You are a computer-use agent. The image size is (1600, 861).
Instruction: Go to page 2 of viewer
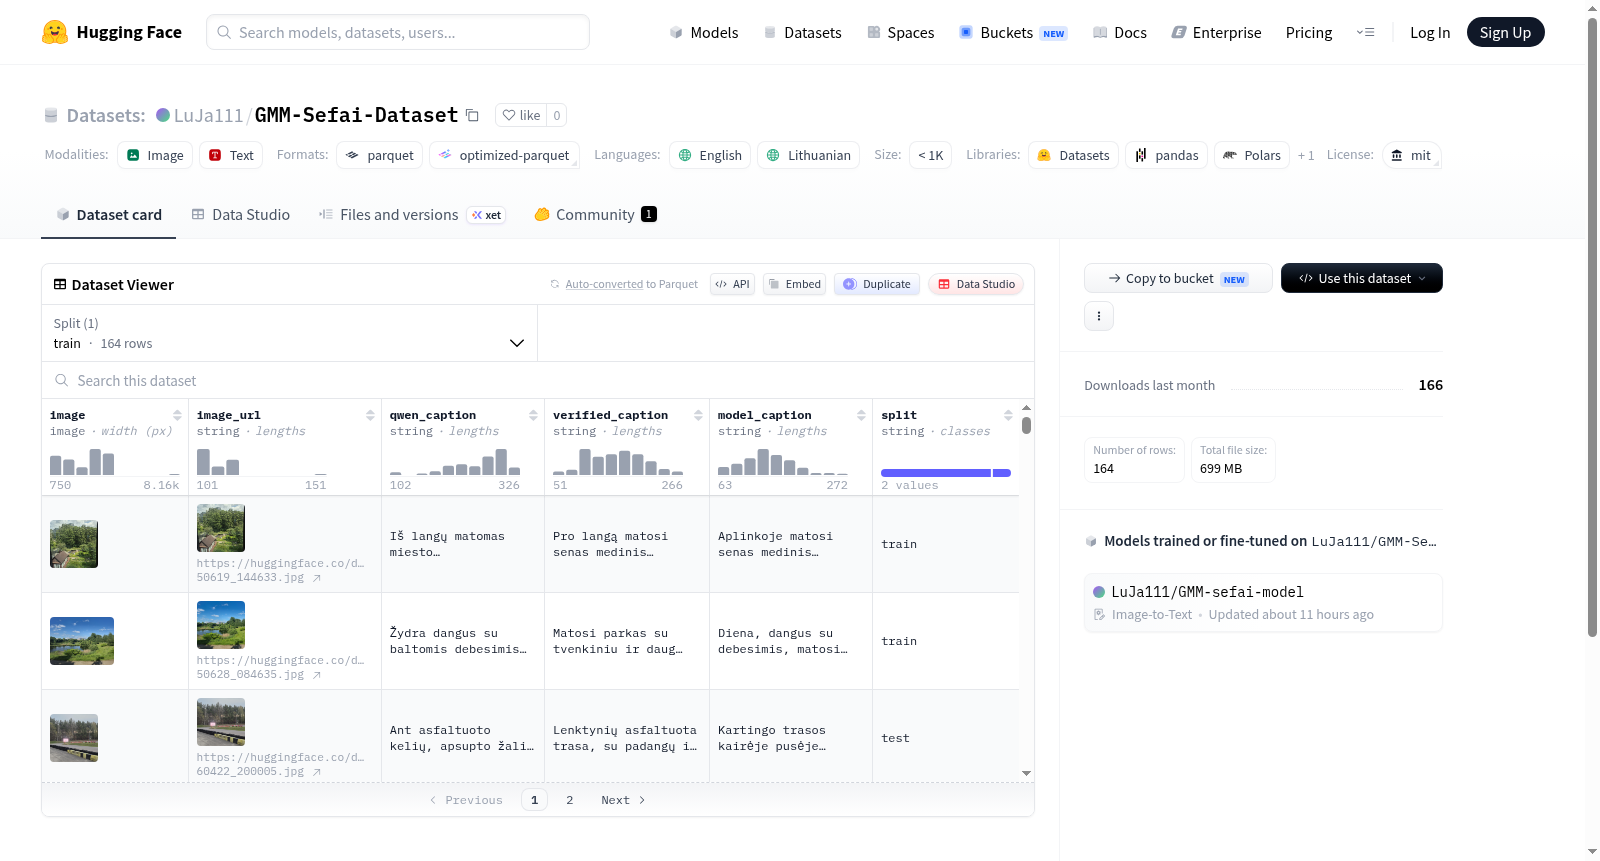[570, 800]
